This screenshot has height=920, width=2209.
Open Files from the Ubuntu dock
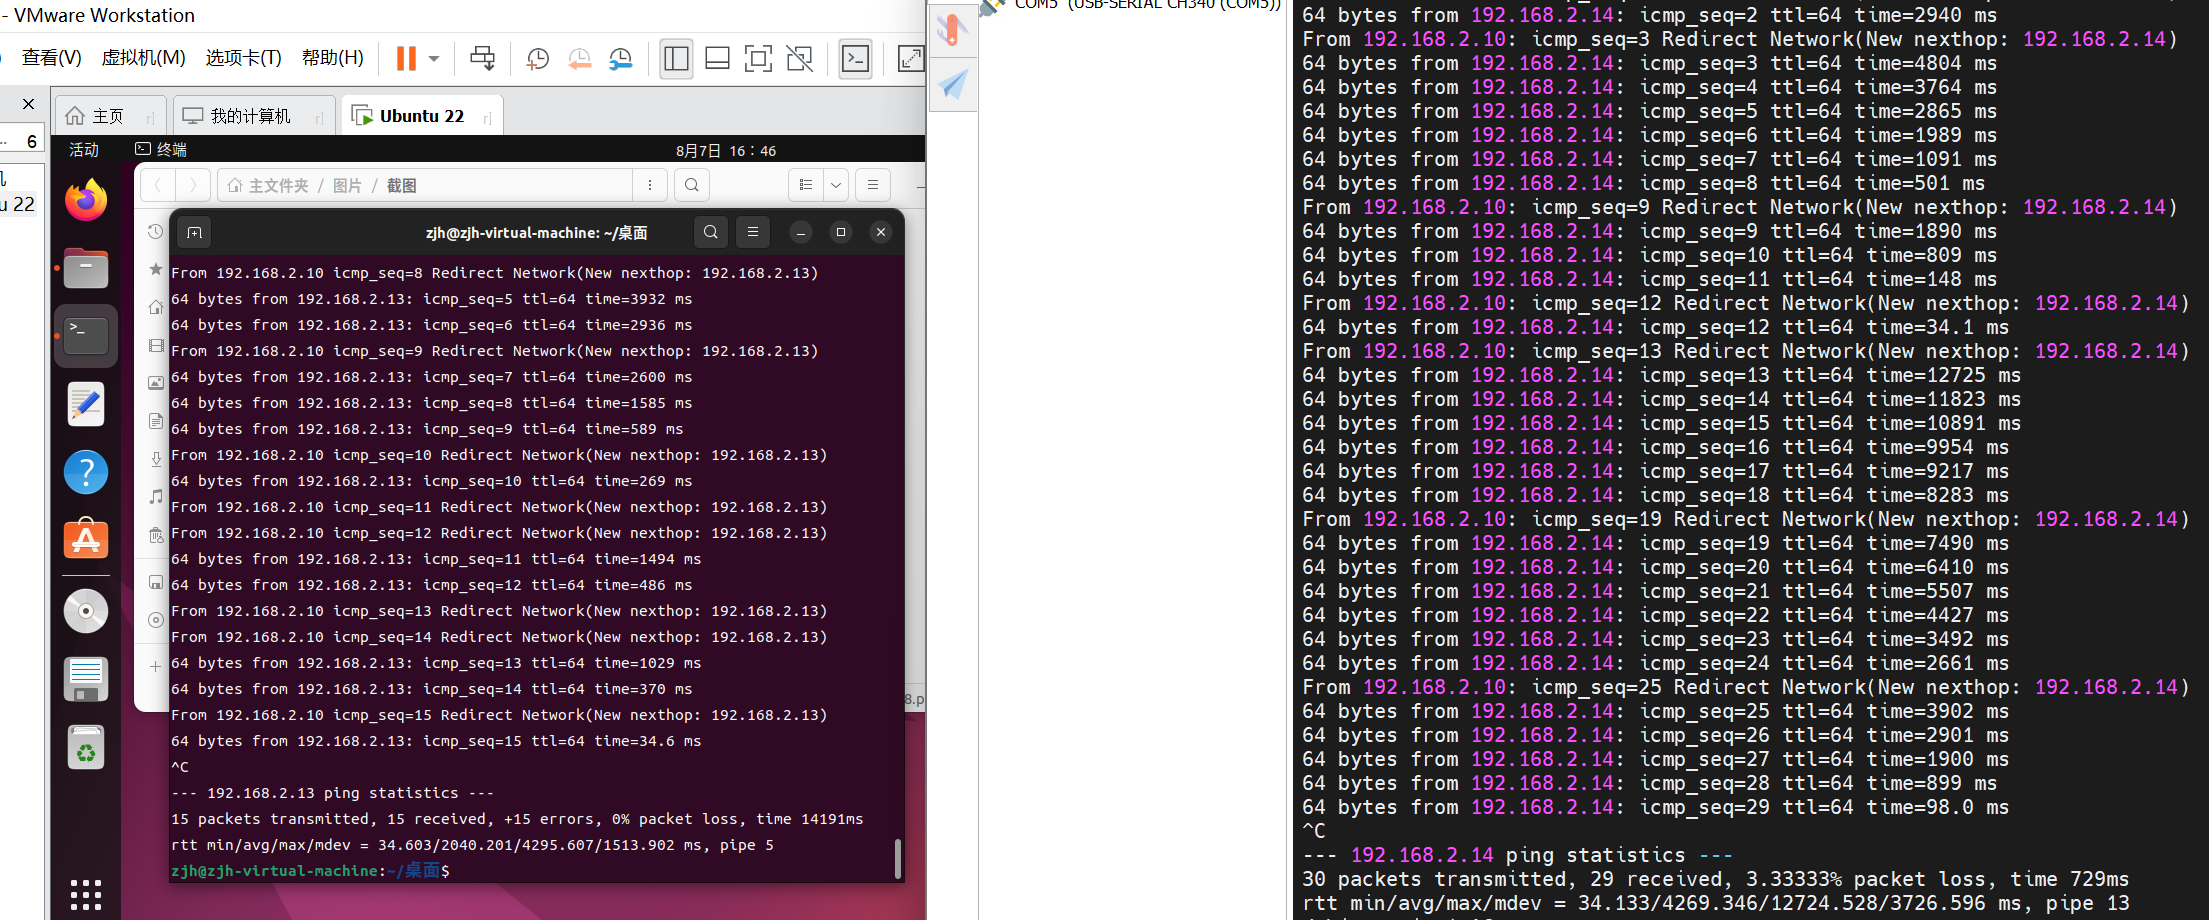(86, 268)
